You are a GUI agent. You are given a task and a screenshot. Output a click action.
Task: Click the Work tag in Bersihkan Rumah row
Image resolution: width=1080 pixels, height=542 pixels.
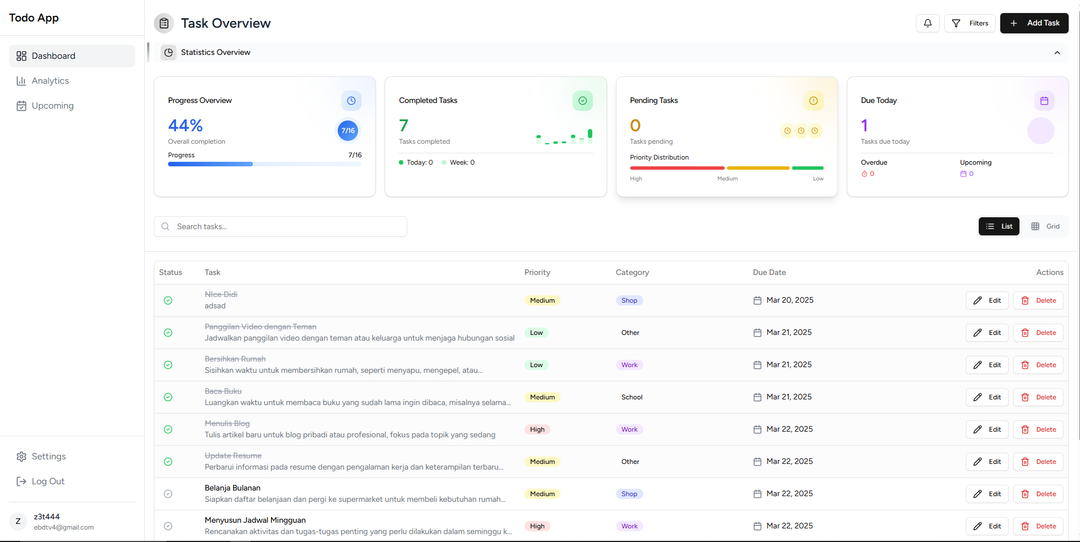(630, 365)
